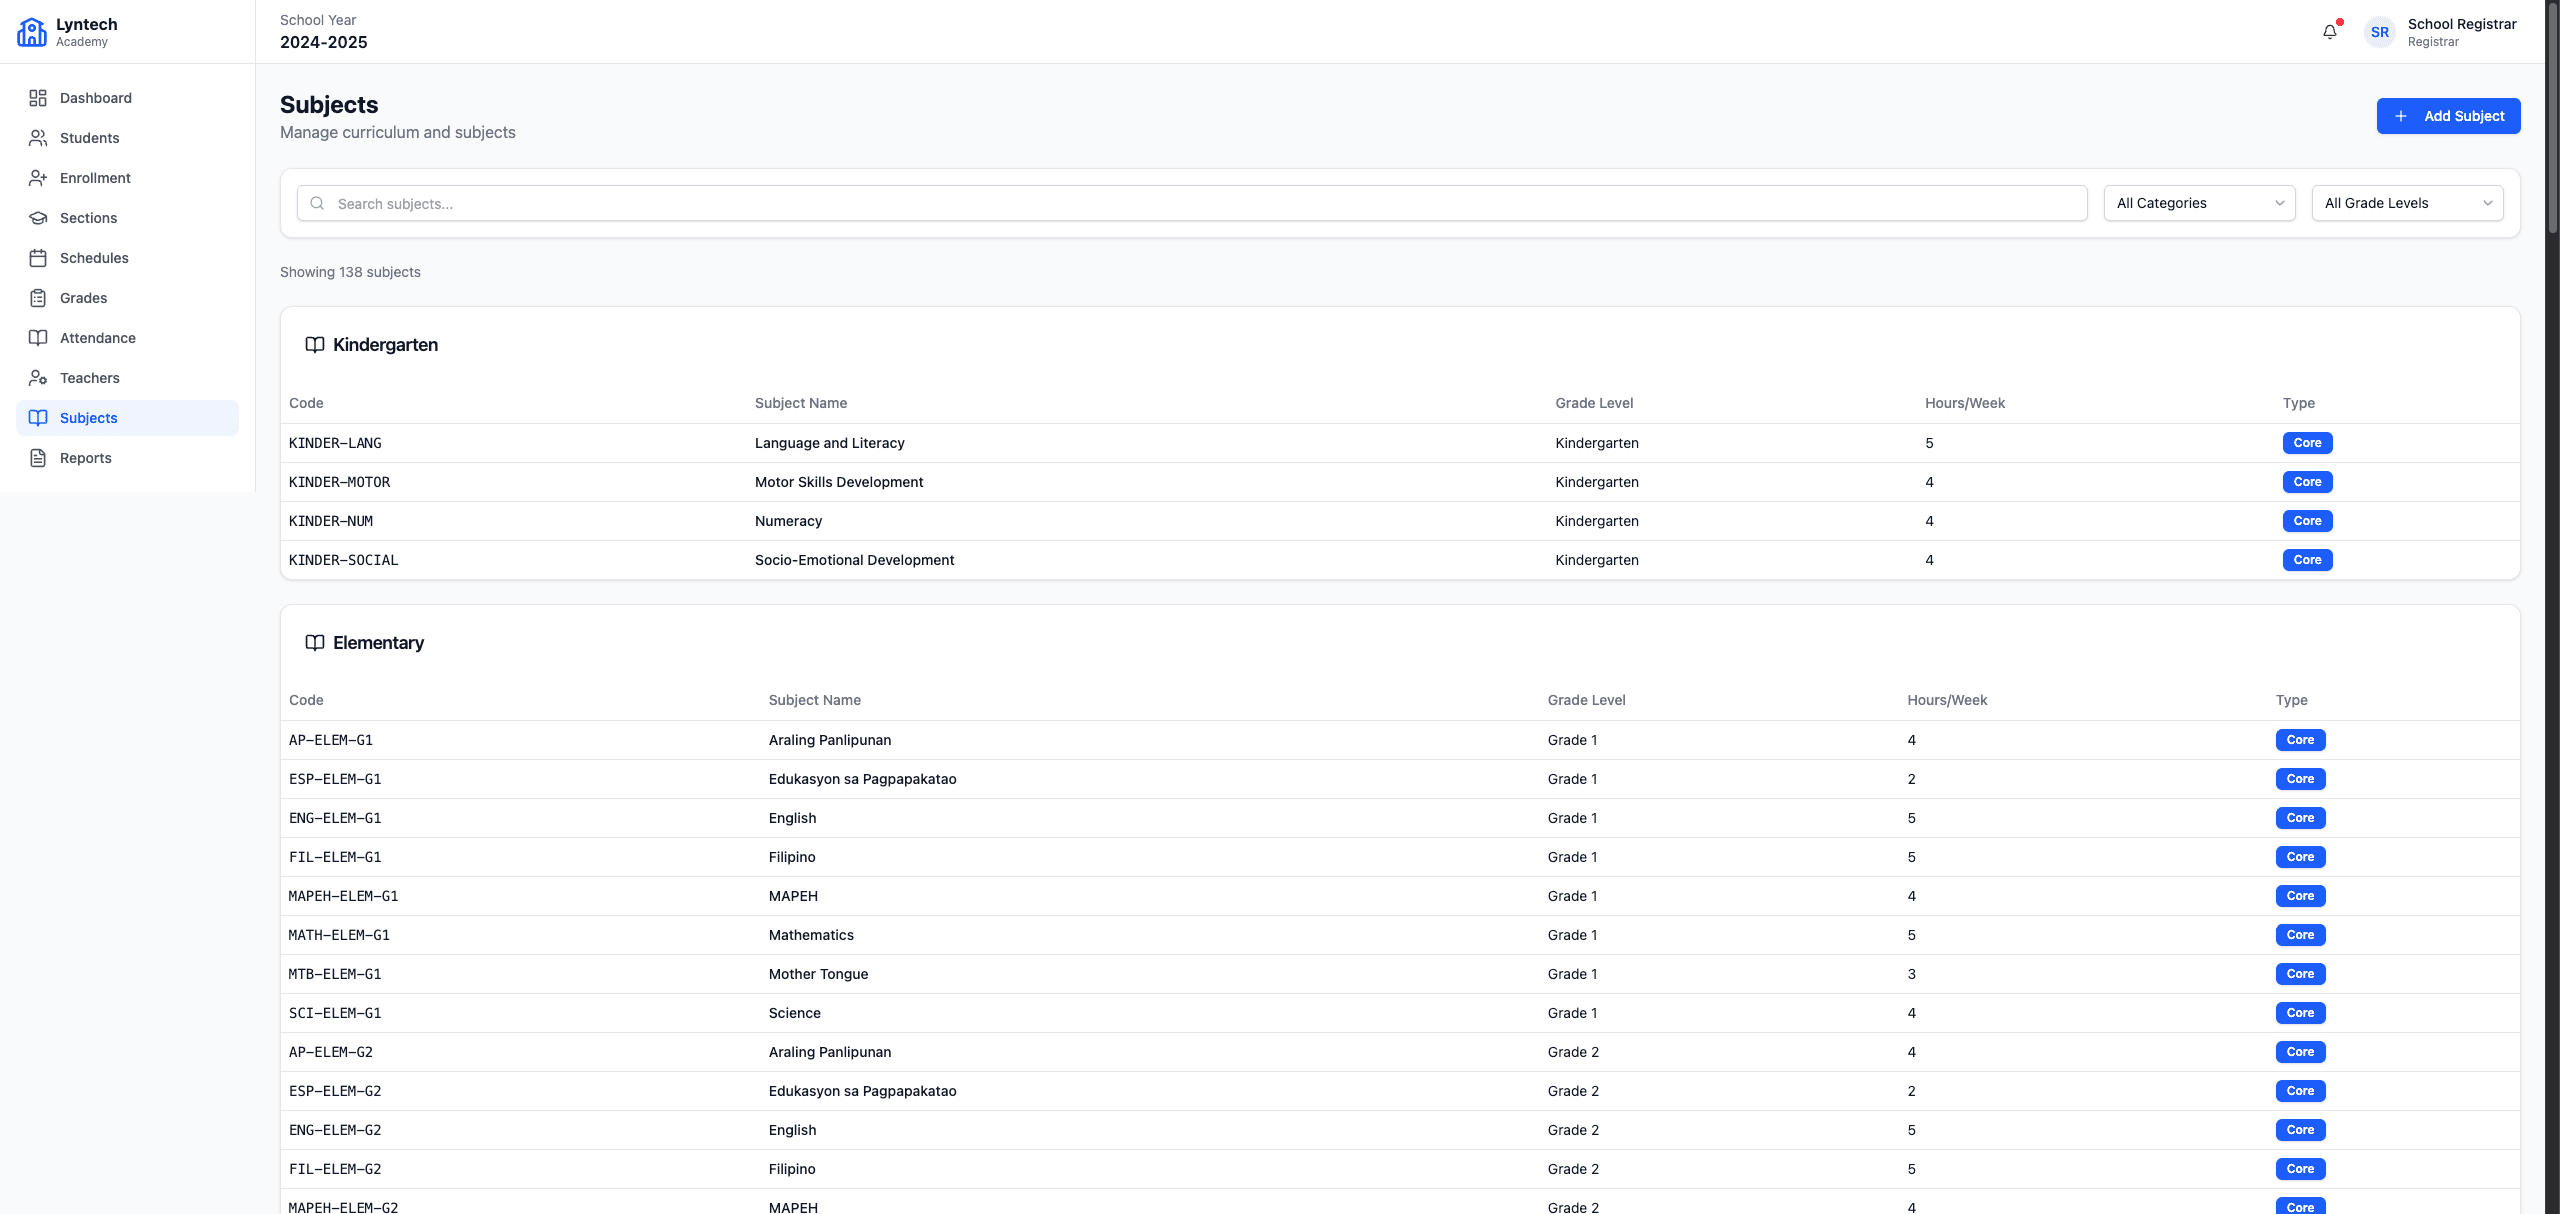Click the Elementary section book icon

[x=315, y=643]
